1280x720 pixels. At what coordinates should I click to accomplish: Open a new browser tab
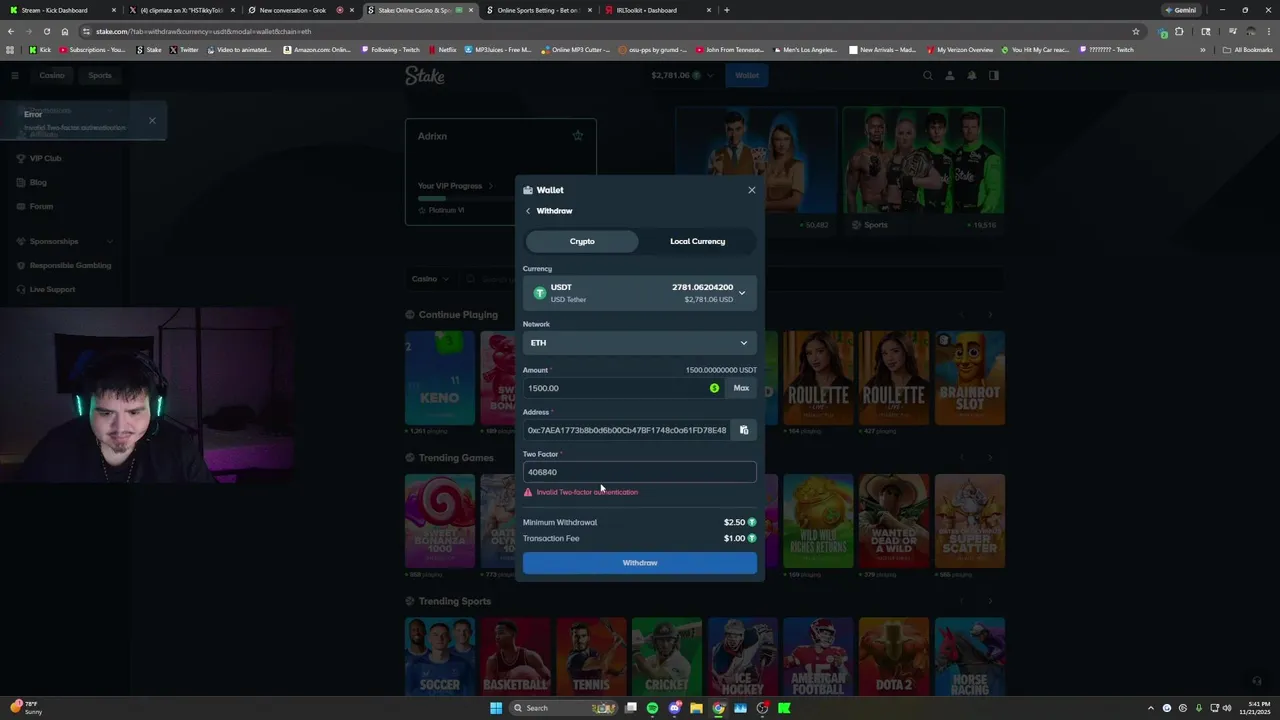[x=726, y=10]
